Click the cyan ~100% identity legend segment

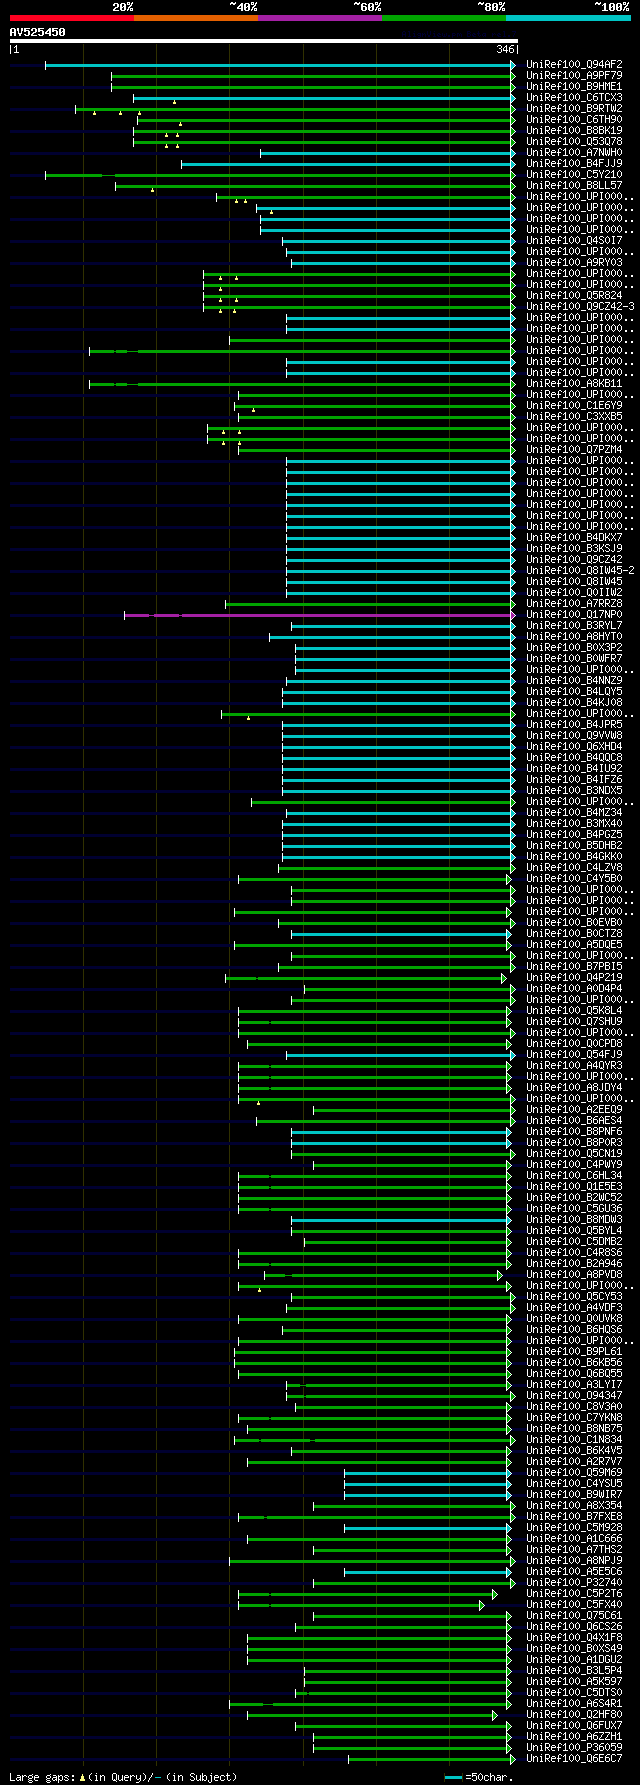pos(568,18)
